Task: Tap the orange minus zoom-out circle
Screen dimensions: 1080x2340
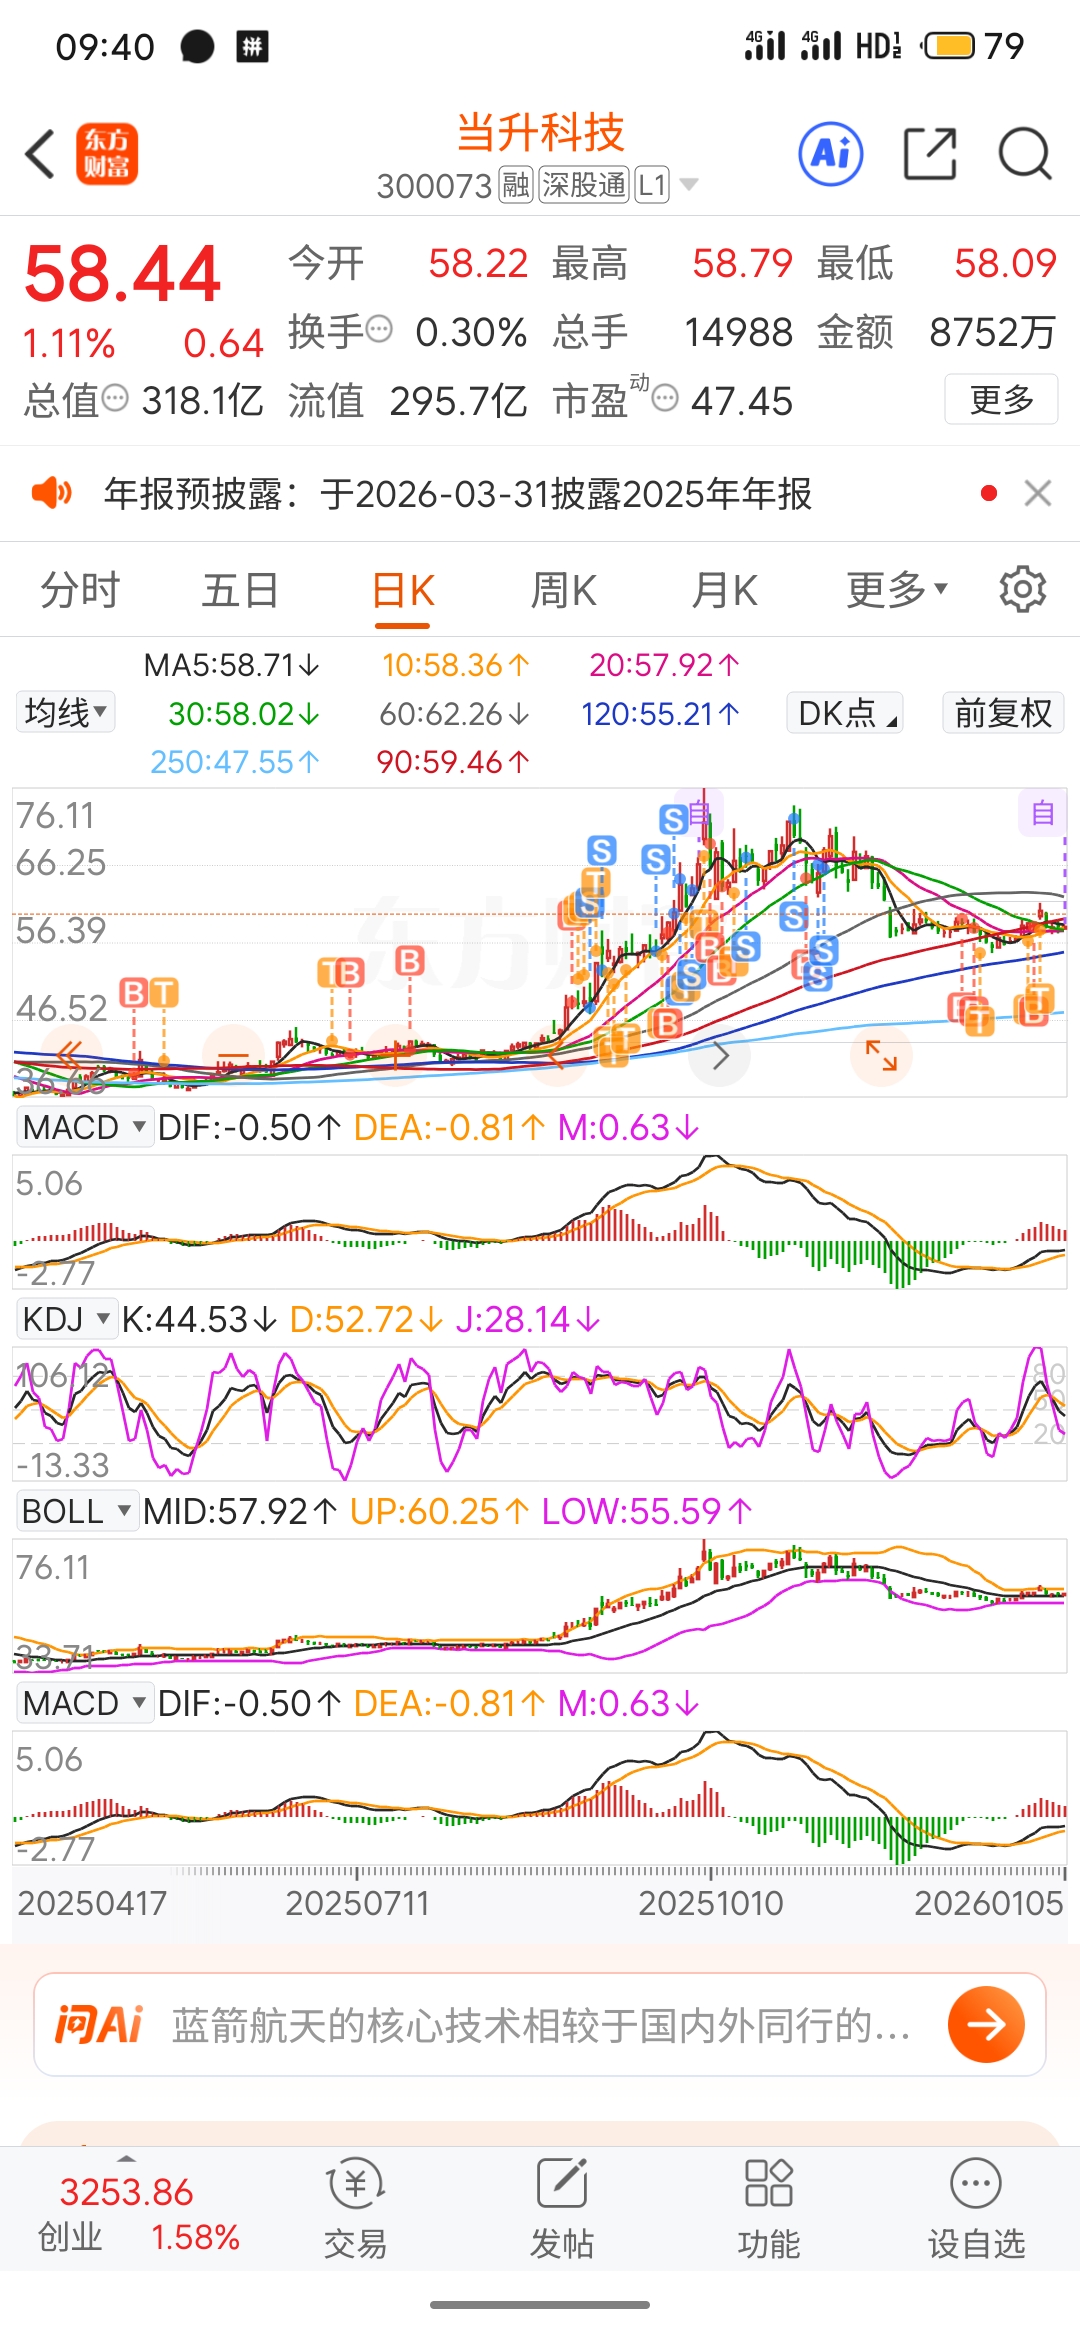Action: coord(232,1055)
